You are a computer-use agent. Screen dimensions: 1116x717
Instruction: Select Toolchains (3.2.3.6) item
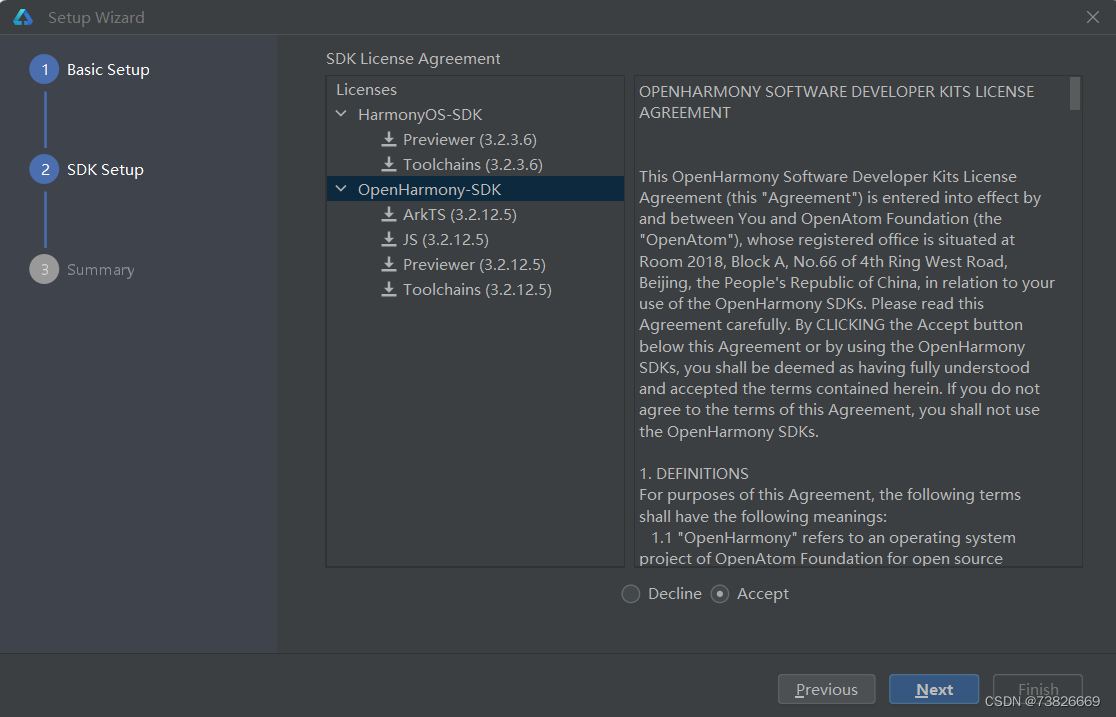click(473, 164)
